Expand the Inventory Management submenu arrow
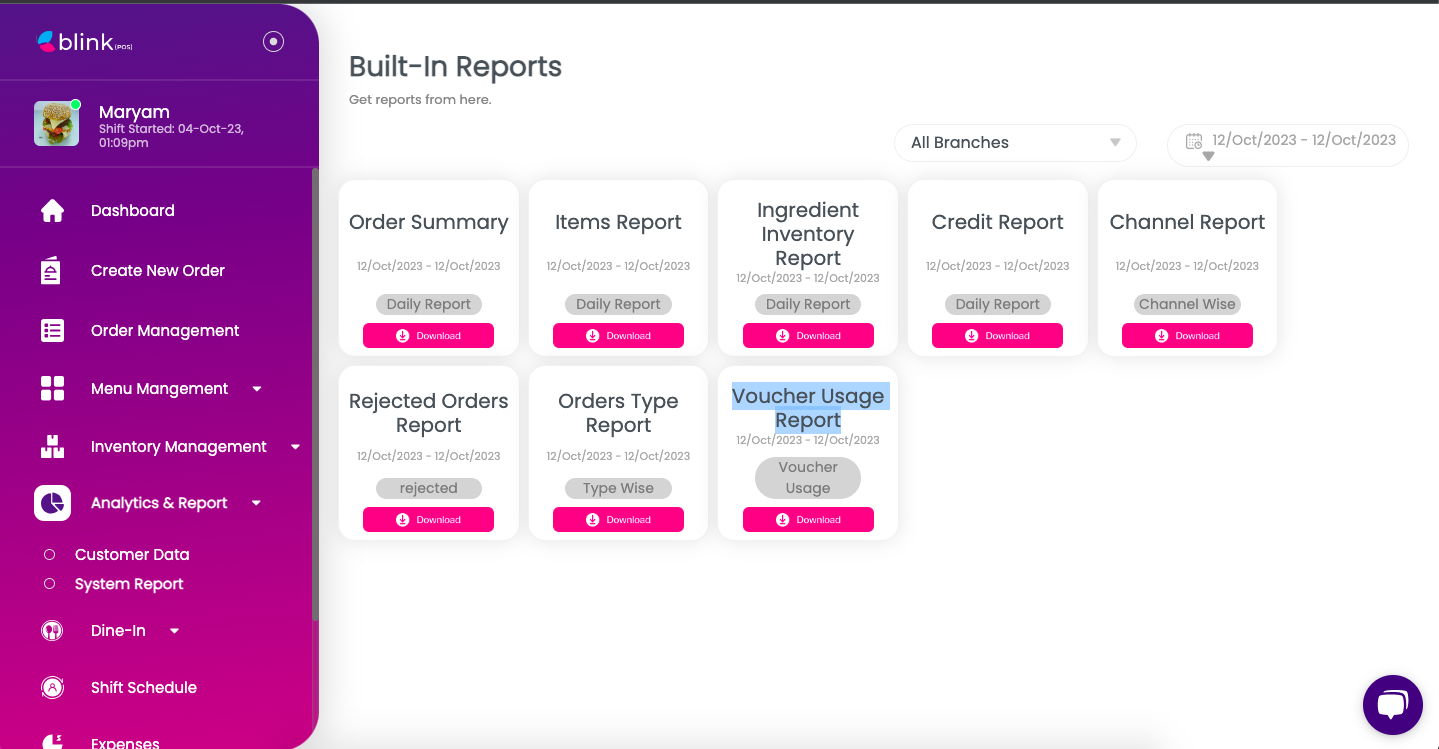This screenshot has height=749, width=1439. [295, 447]
